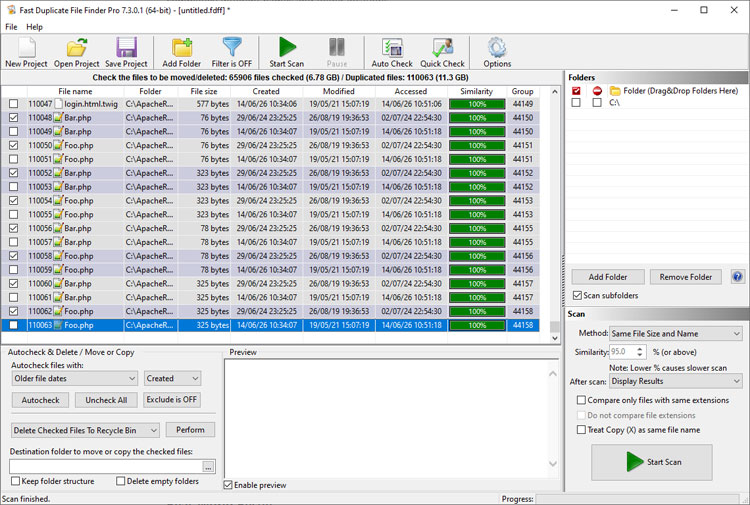This screenshot has width=750, height=505.
Task: Click the results list scroll down arrow
Action: point(555,338)
